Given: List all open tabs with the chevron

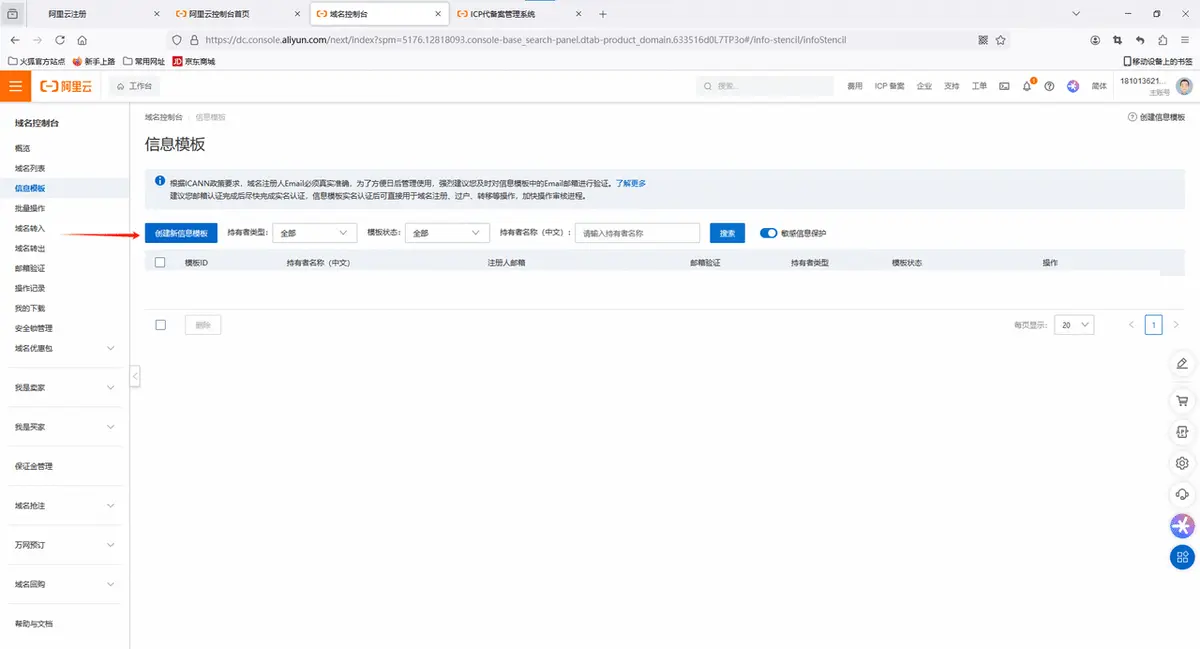Looking at the screenshot, I should click(x=1076, y=14).
